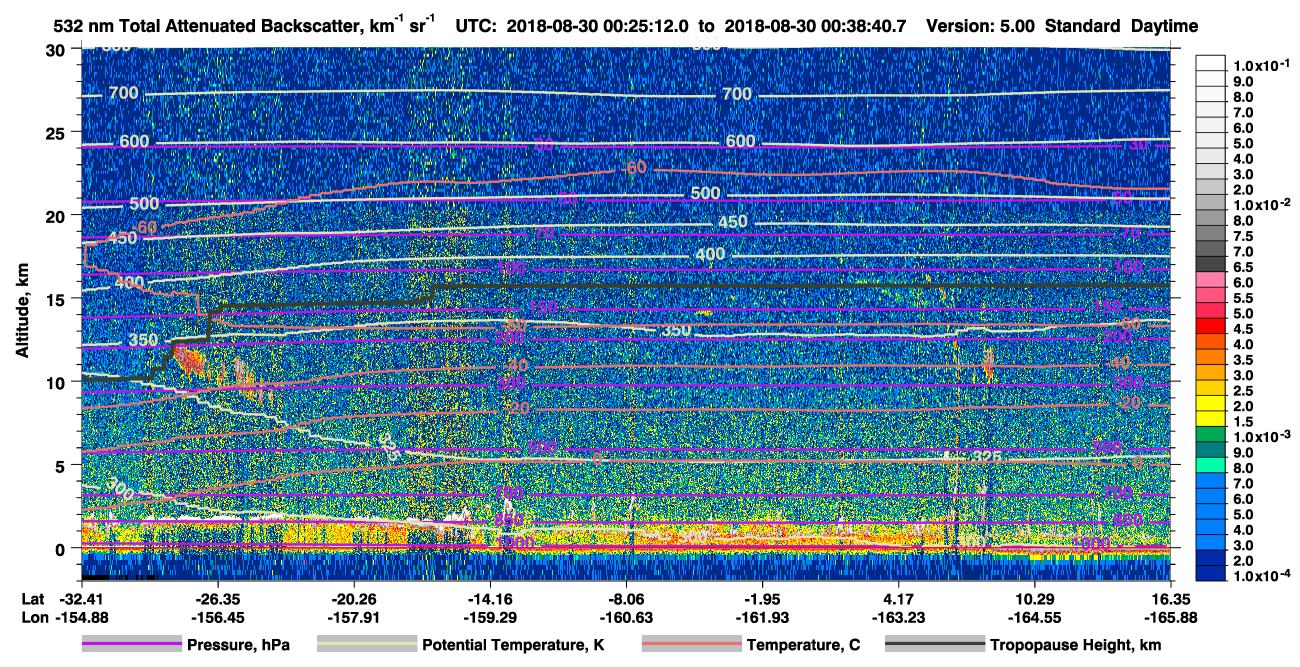Click the dark Tropopause Height line sample in the legend

pyautogui.click(x=936, y=645)
